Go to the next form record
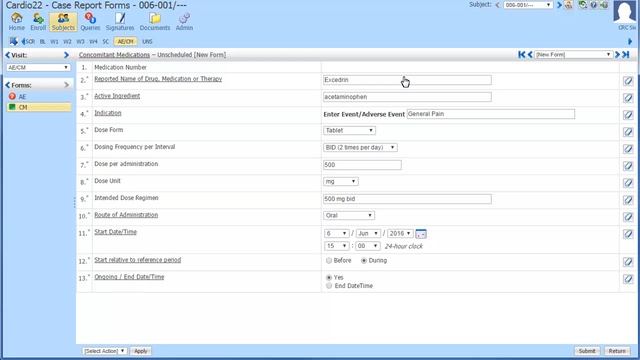Viewport: 640px width, 360px height. [x=617, y=54]
